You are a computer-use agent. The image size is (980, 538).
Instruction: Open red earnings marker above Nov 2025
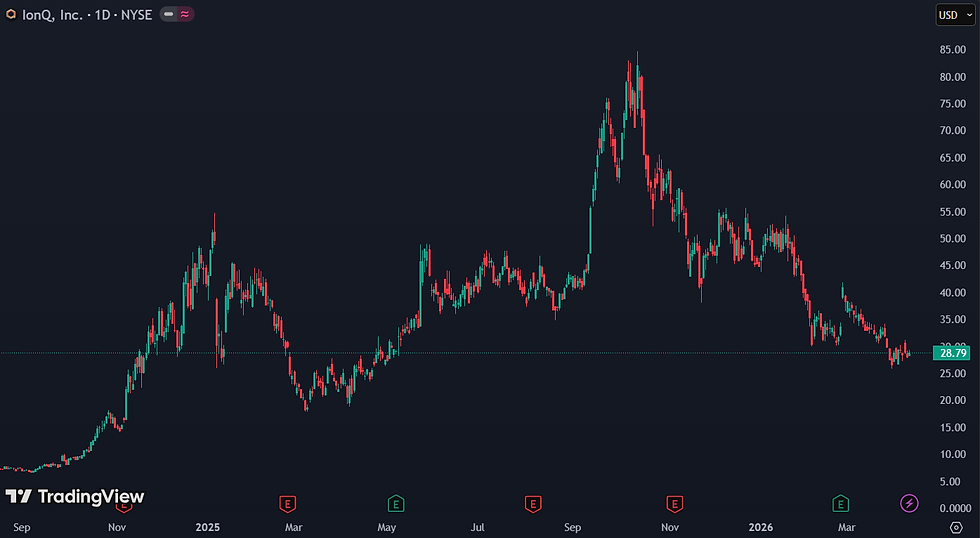coord(674,503)
